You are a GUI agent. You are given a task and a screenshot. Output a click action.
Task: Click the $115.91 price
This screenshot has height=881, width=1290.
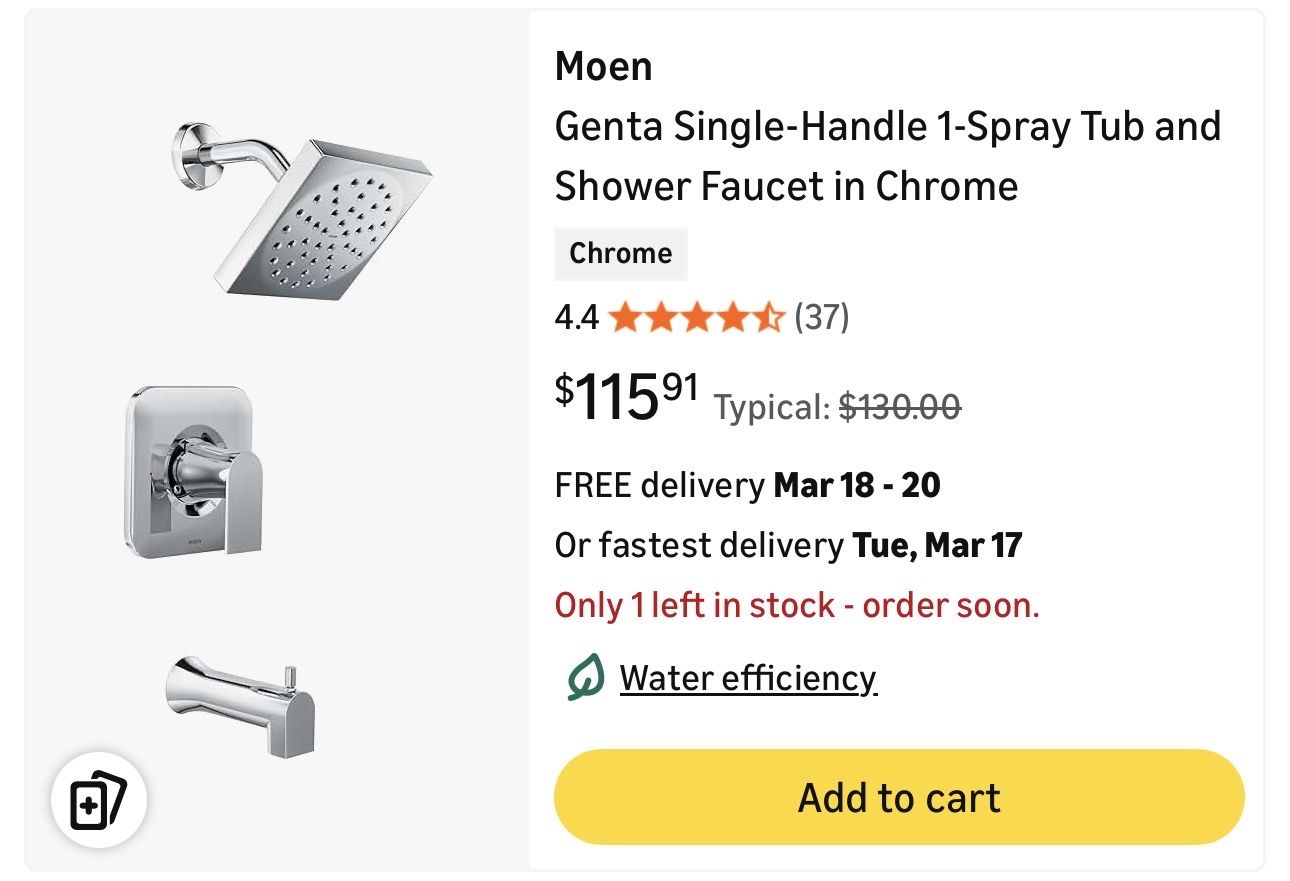(x=626, y=397)
